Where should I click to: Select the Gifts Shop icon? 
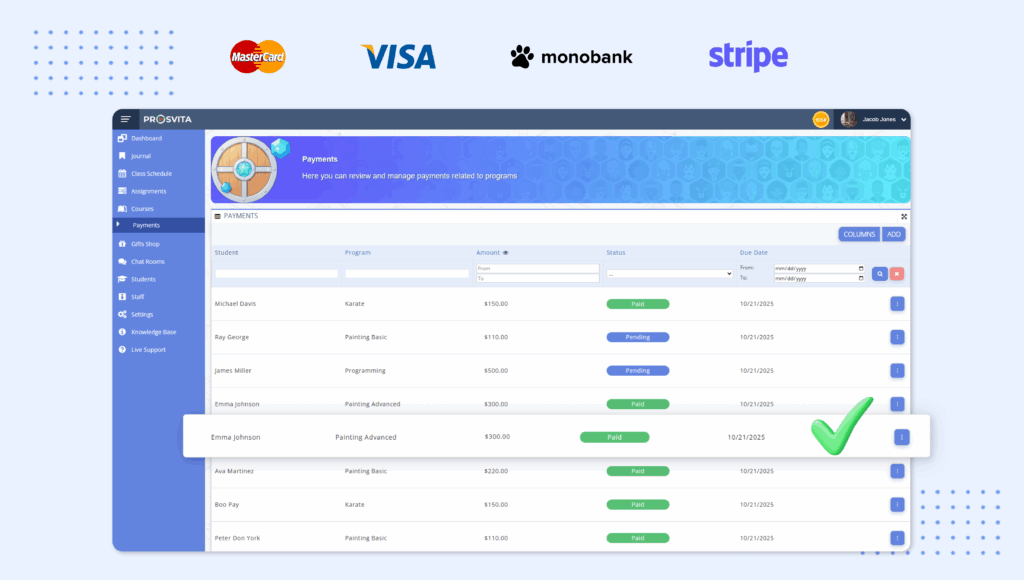pos(120,244)
